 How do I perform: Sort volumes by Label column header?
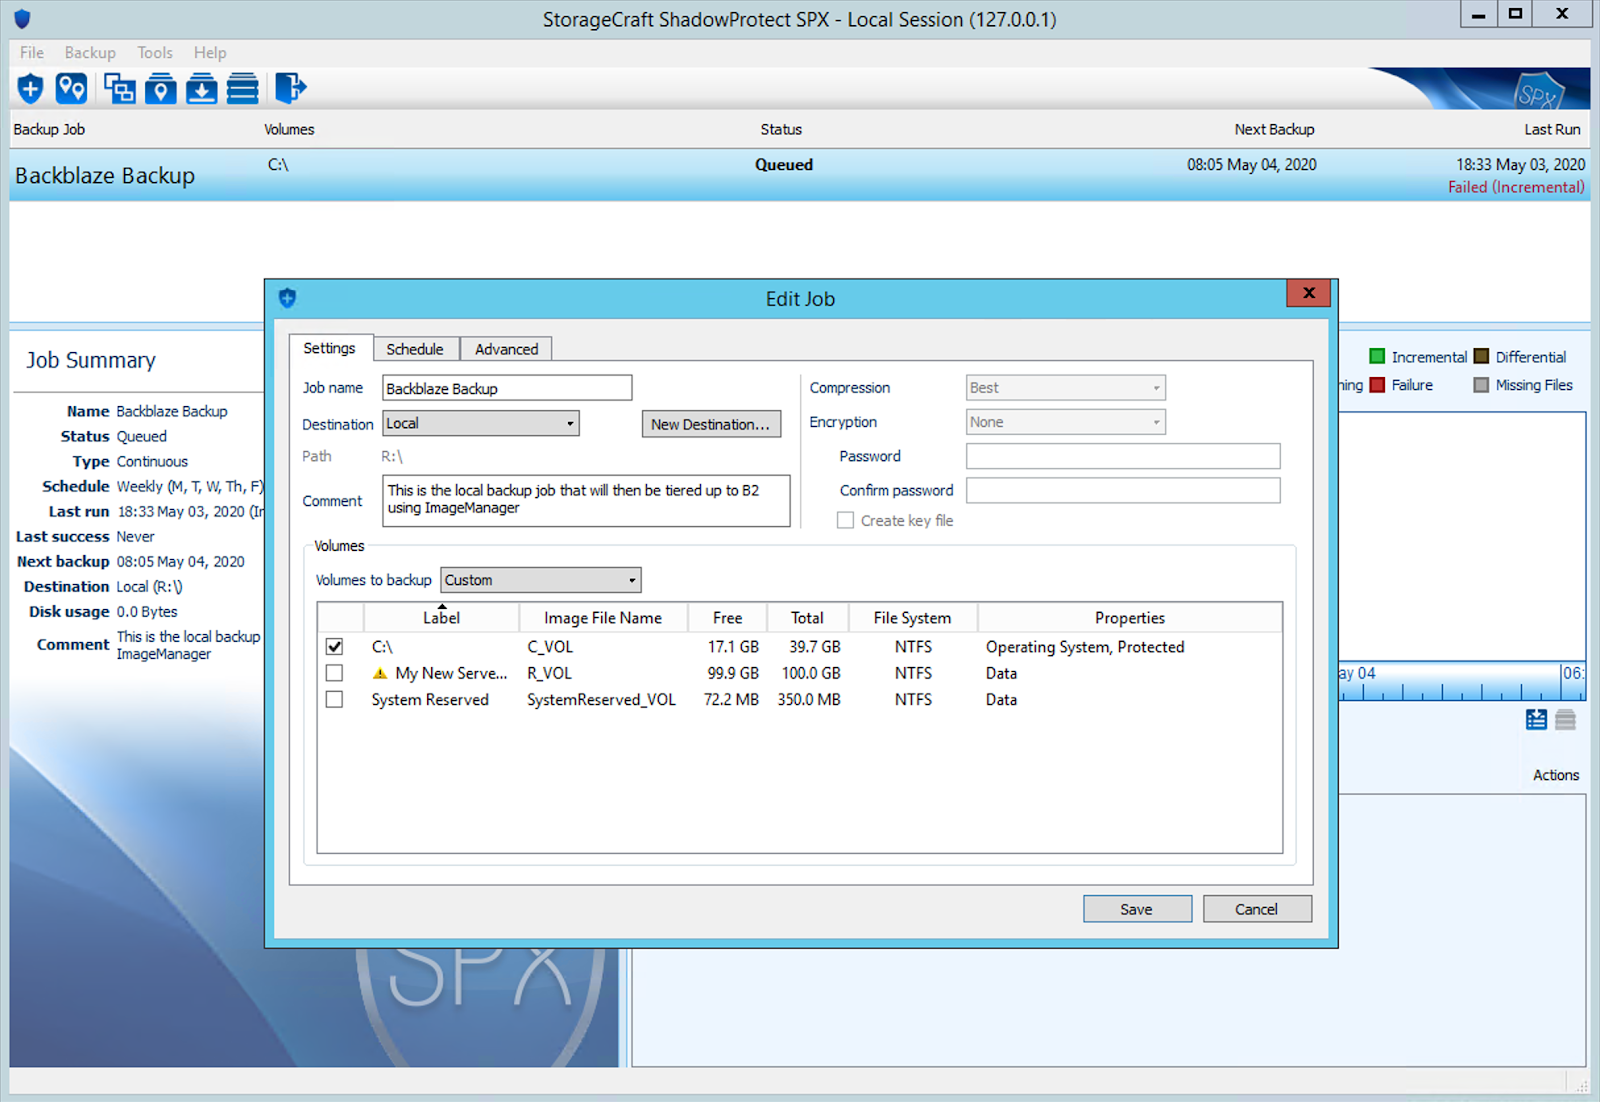(441, 618)
